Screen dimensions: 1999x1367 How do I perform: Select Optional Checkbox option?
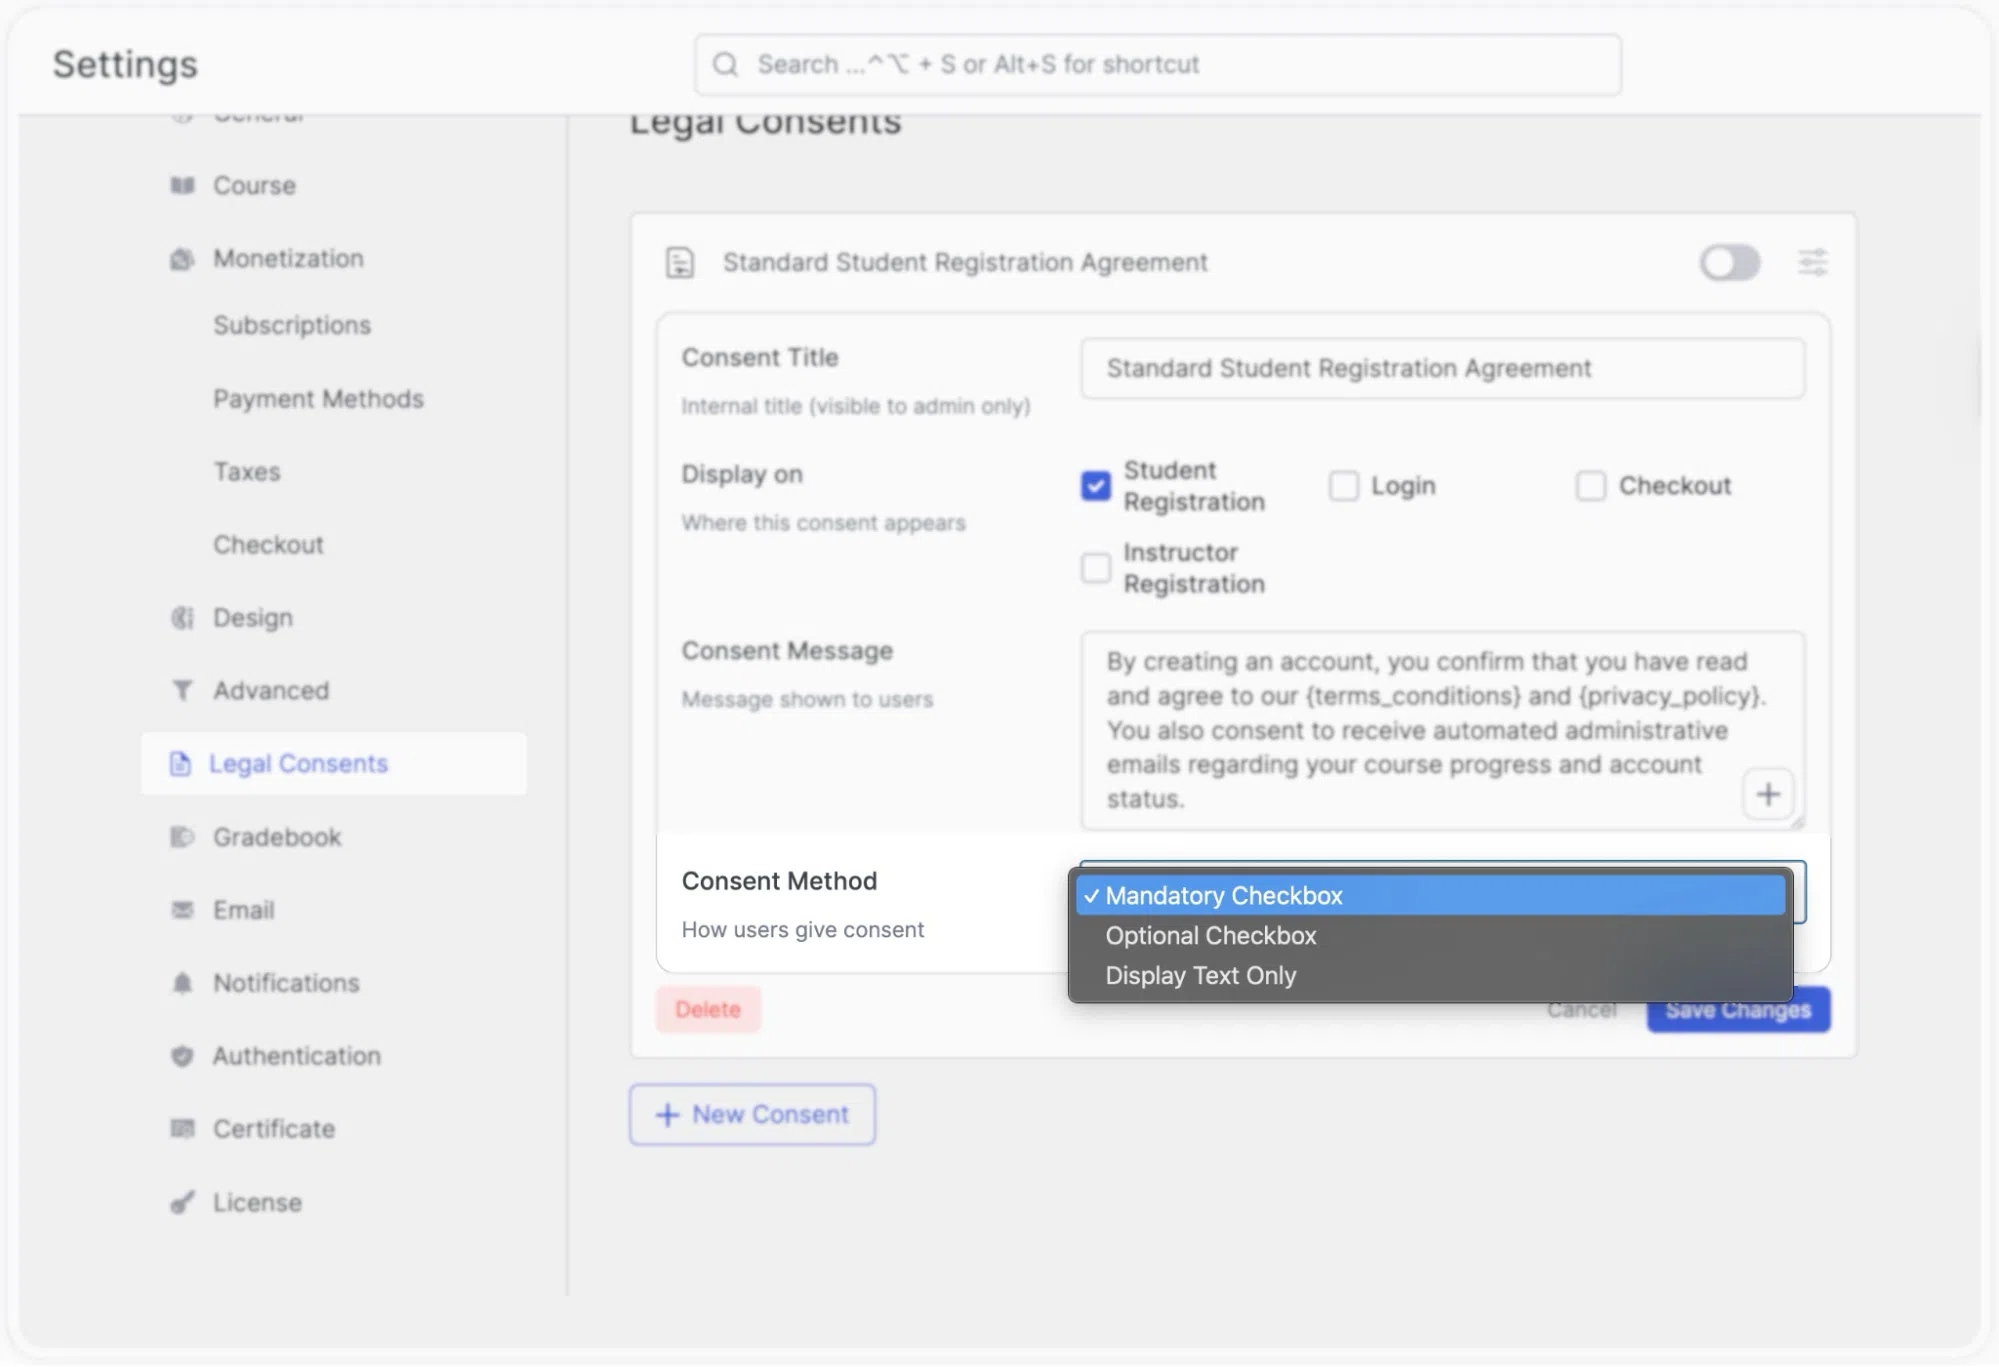pos(1431,936)
